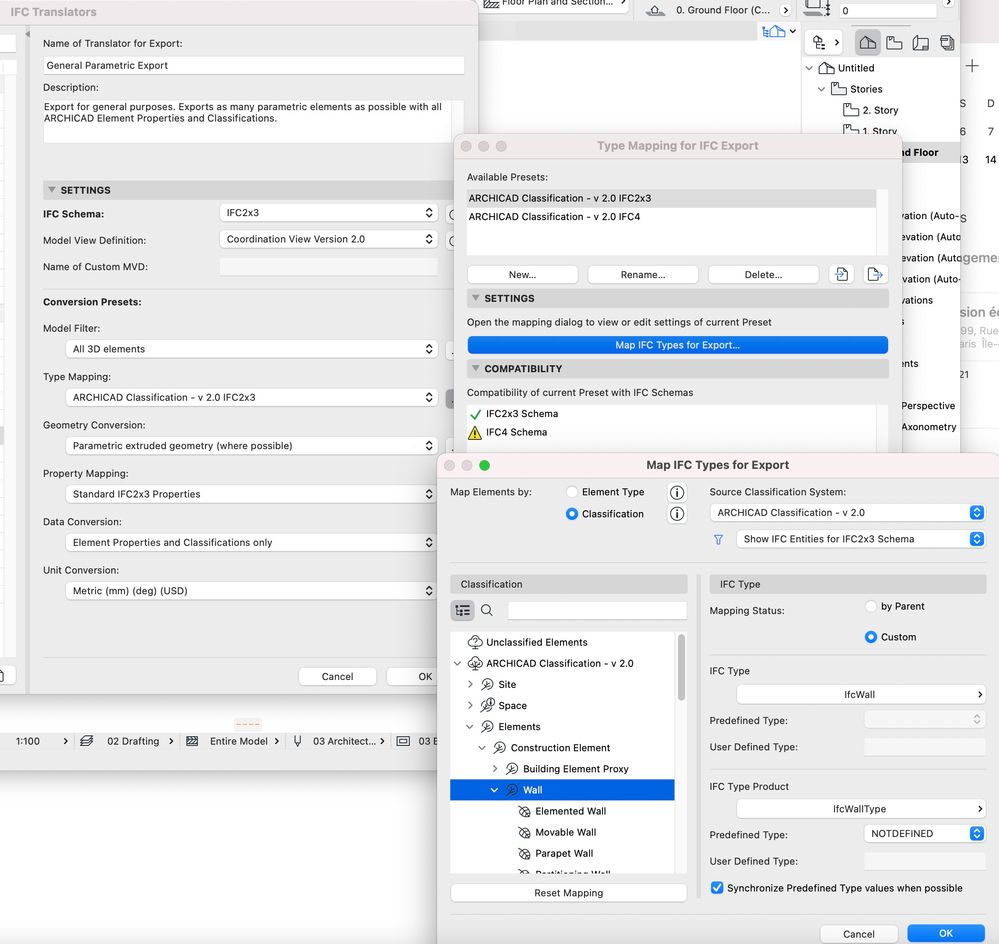Collapse the SETTINGS section in IFC Translators

52,190
